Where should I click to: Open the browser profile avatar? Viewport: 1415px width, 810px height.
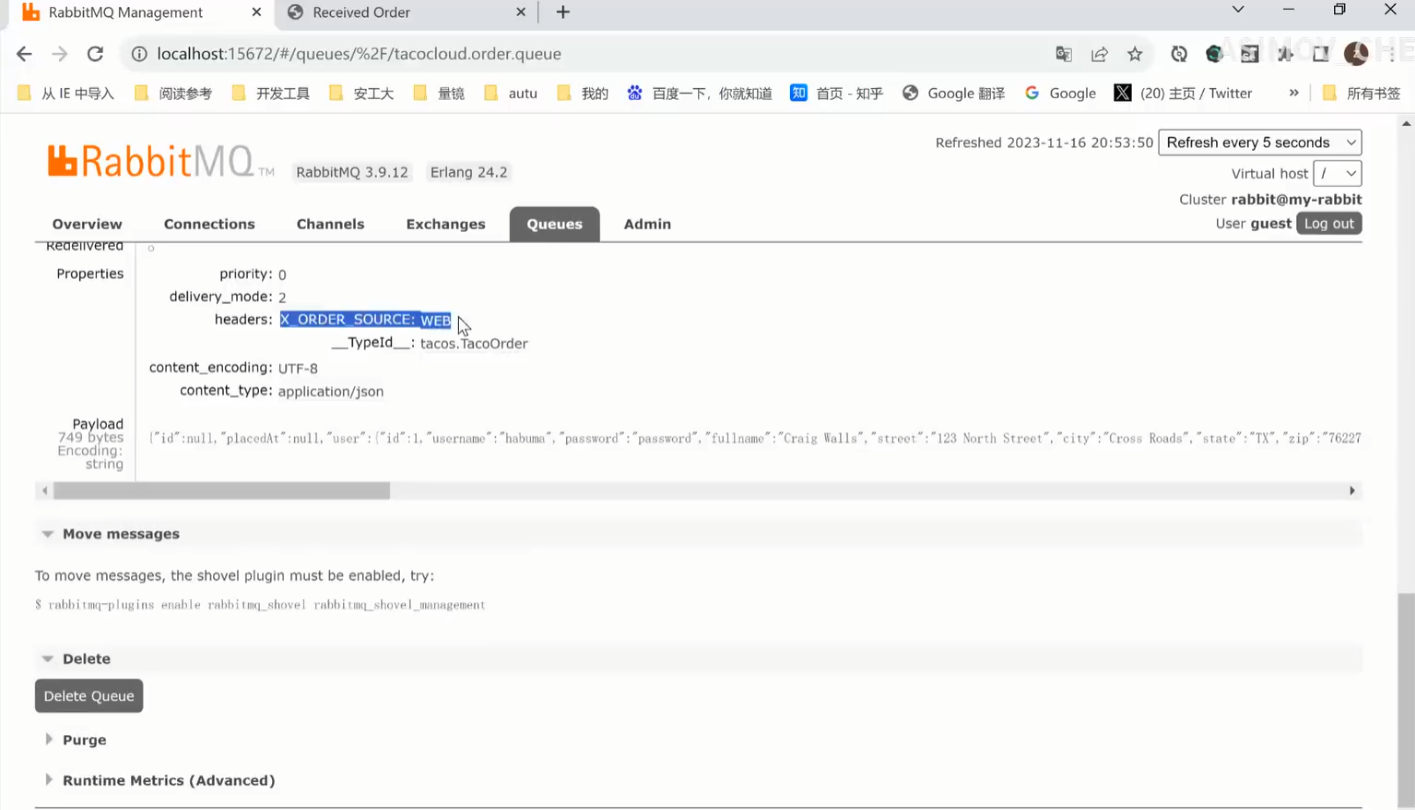click(1355, 54)
